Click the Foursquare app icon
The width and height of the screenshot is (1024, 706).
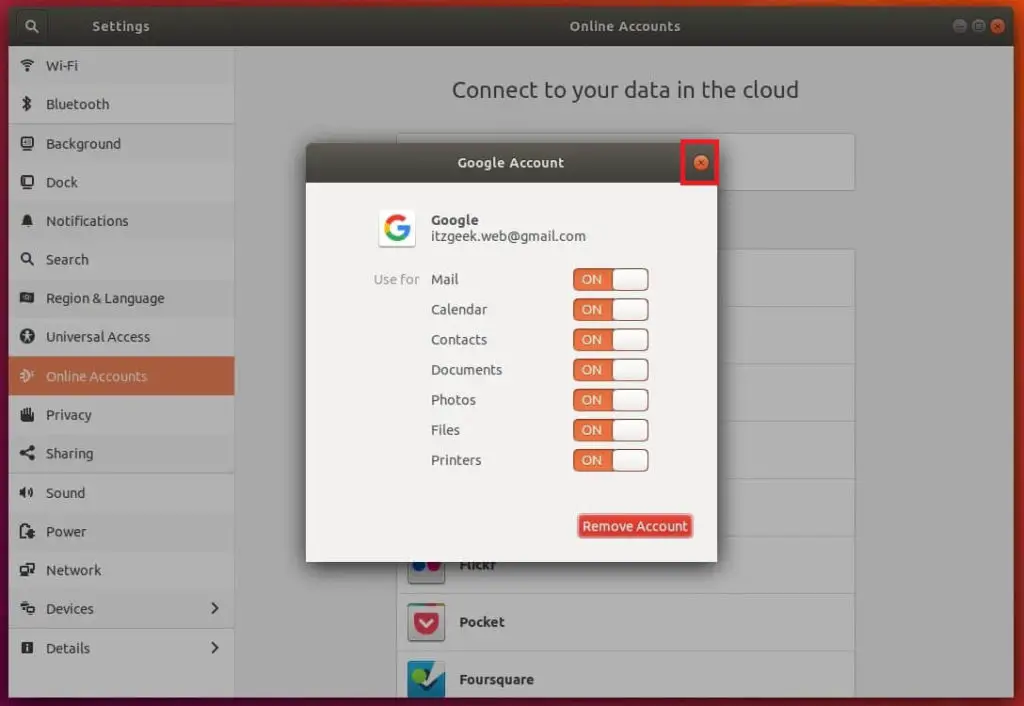click(426, 679)
